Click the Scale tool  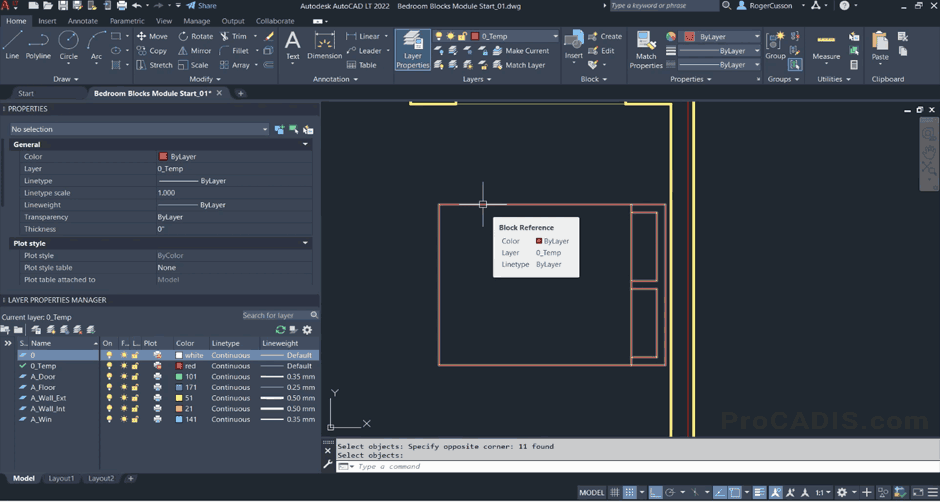click(x=194, y=65)
